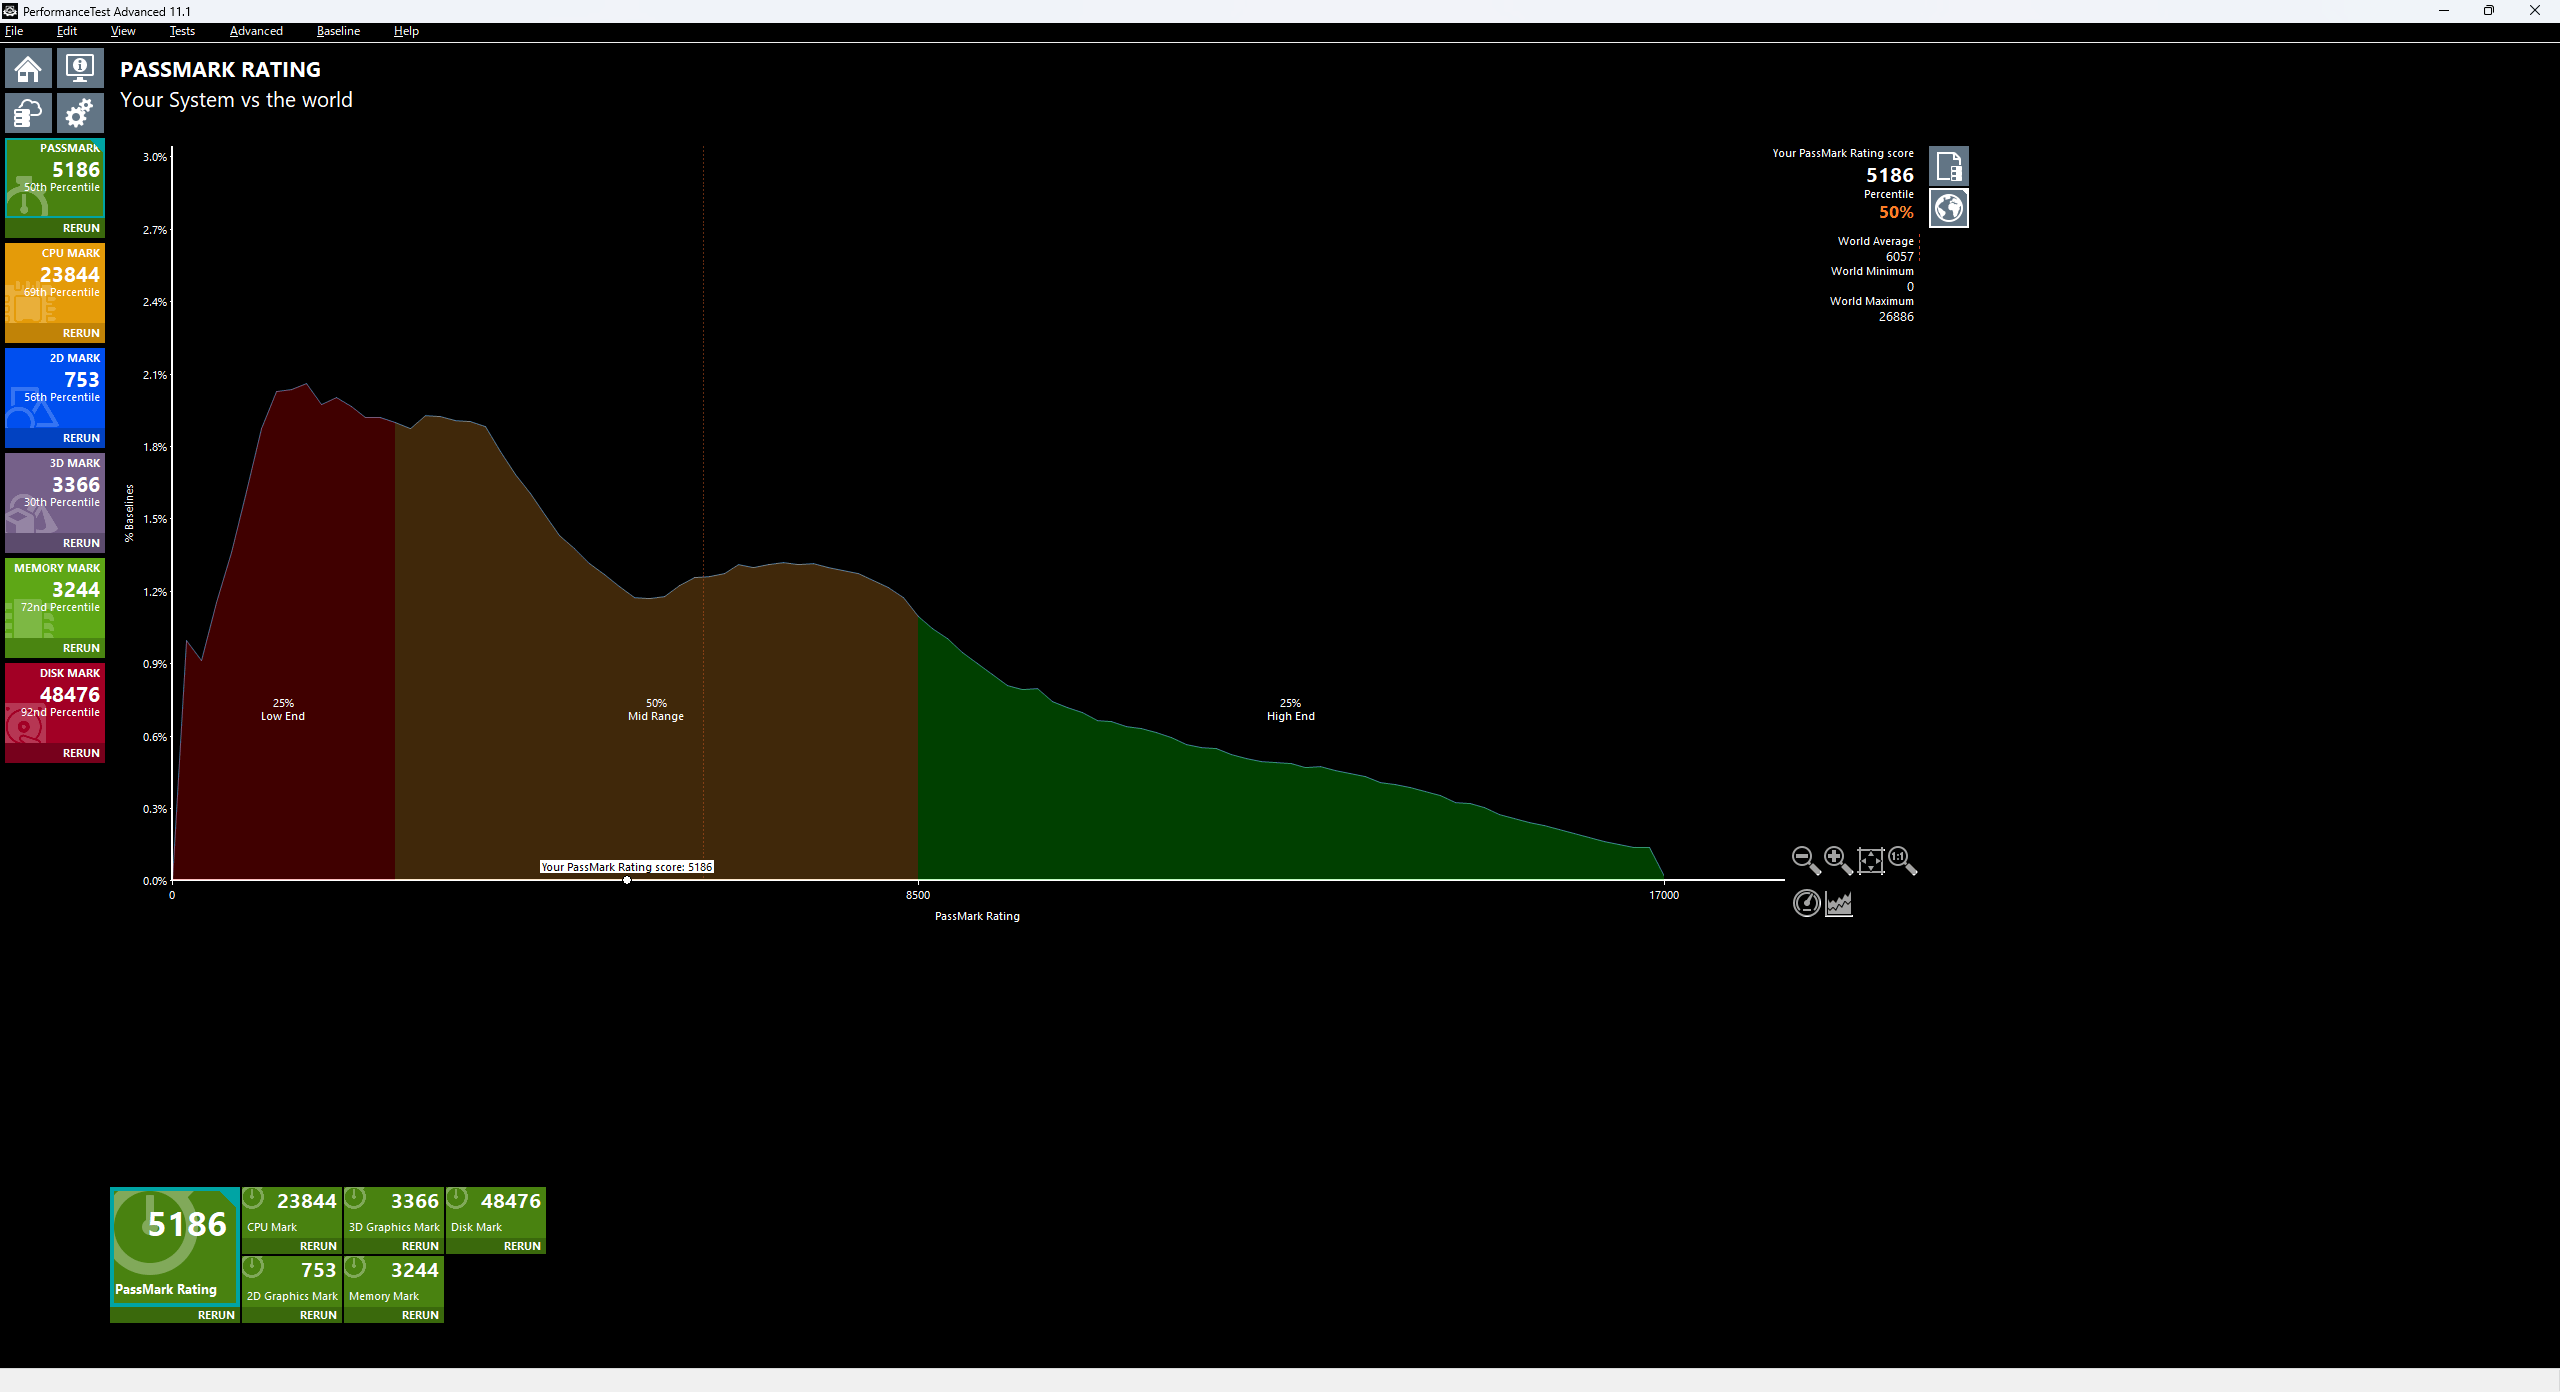Click the zoom in magnifier icon
This screenshot has width=2560, height=1392.
pos(1837,860)
